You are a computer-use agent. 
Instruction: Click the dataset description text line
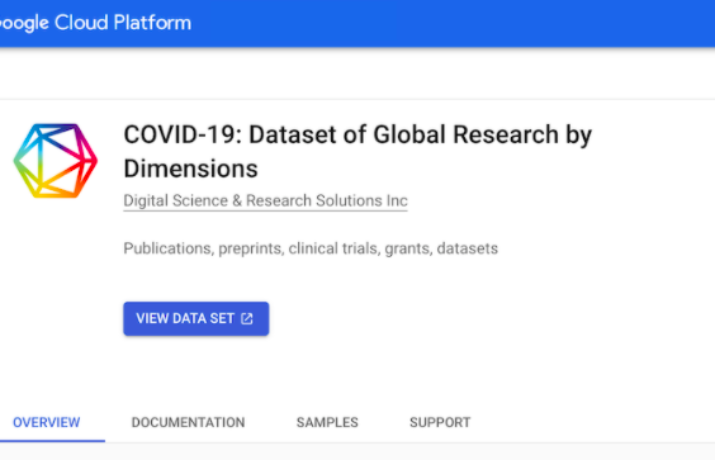click(310, 249)
